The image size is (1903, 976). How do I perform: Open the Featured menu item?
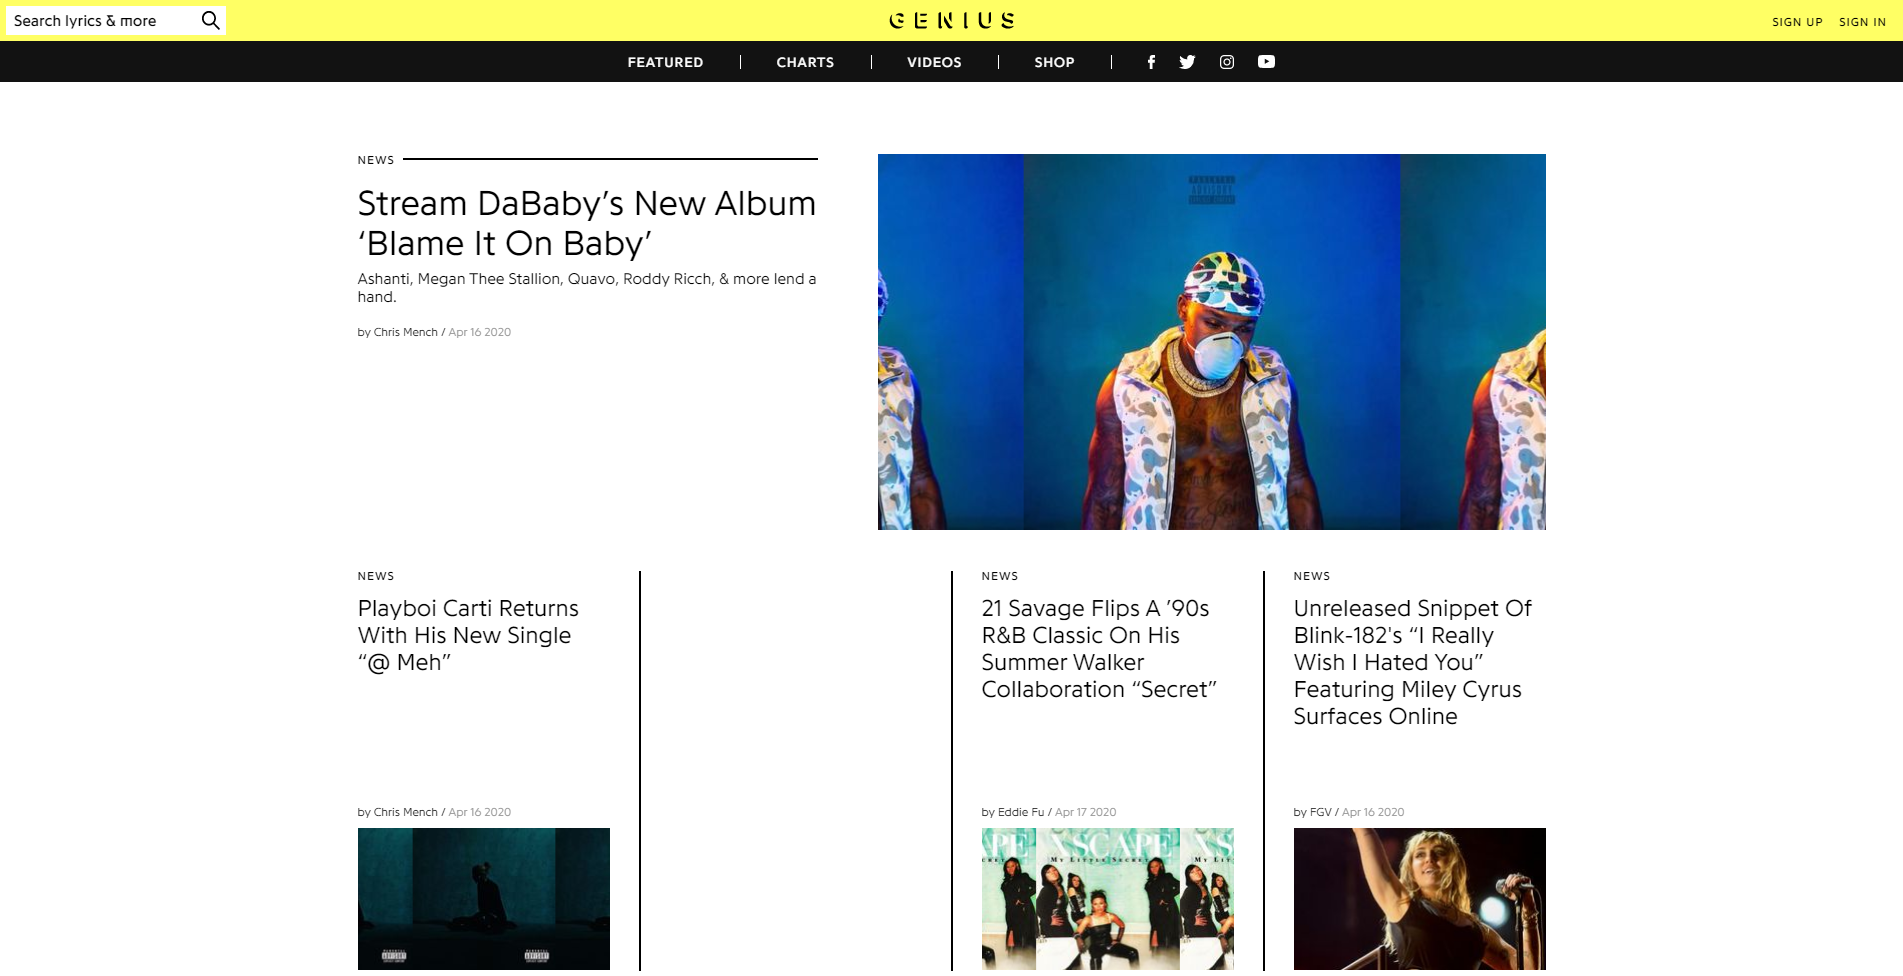665,62
